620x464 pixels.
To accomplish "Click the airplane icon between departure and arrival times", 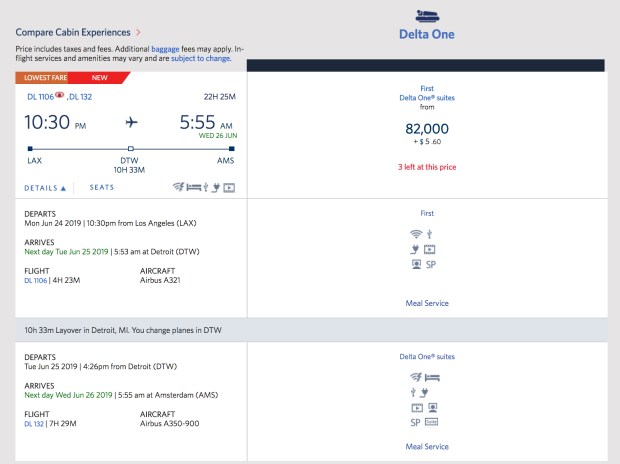I will (131, 122).
